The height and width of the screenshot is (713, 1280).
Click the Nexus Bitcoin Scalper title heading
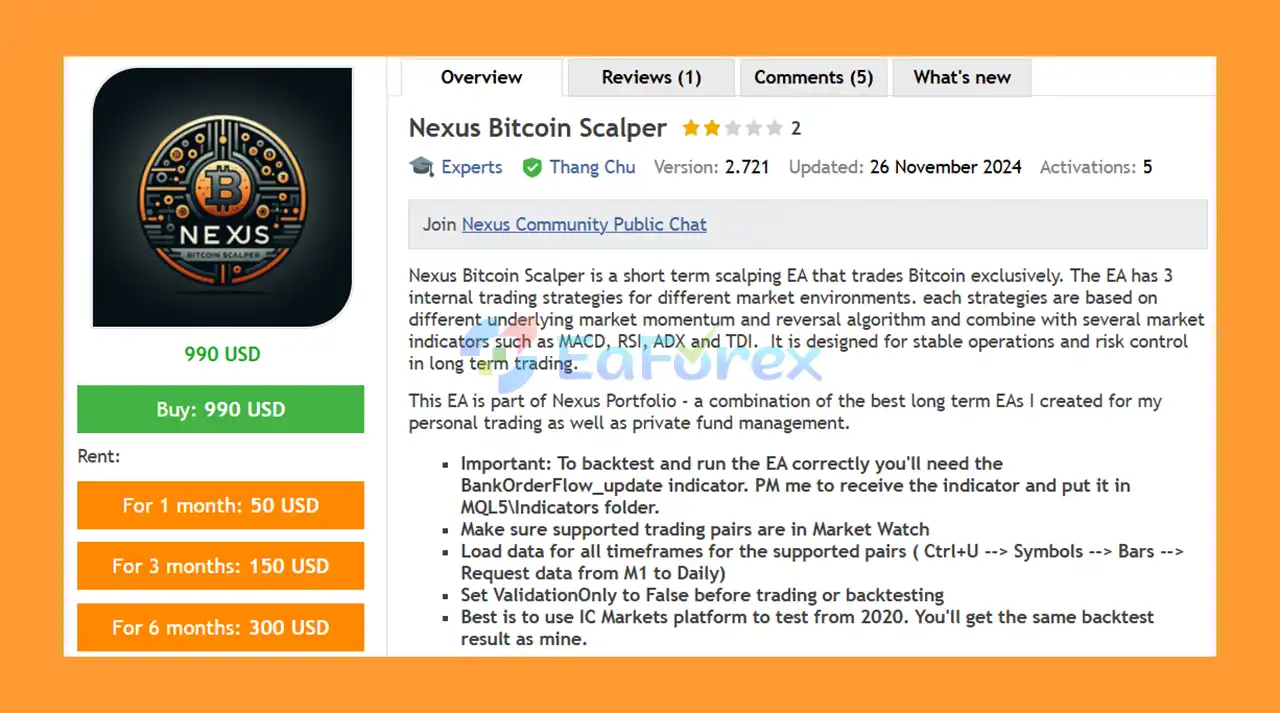(538, 128)
